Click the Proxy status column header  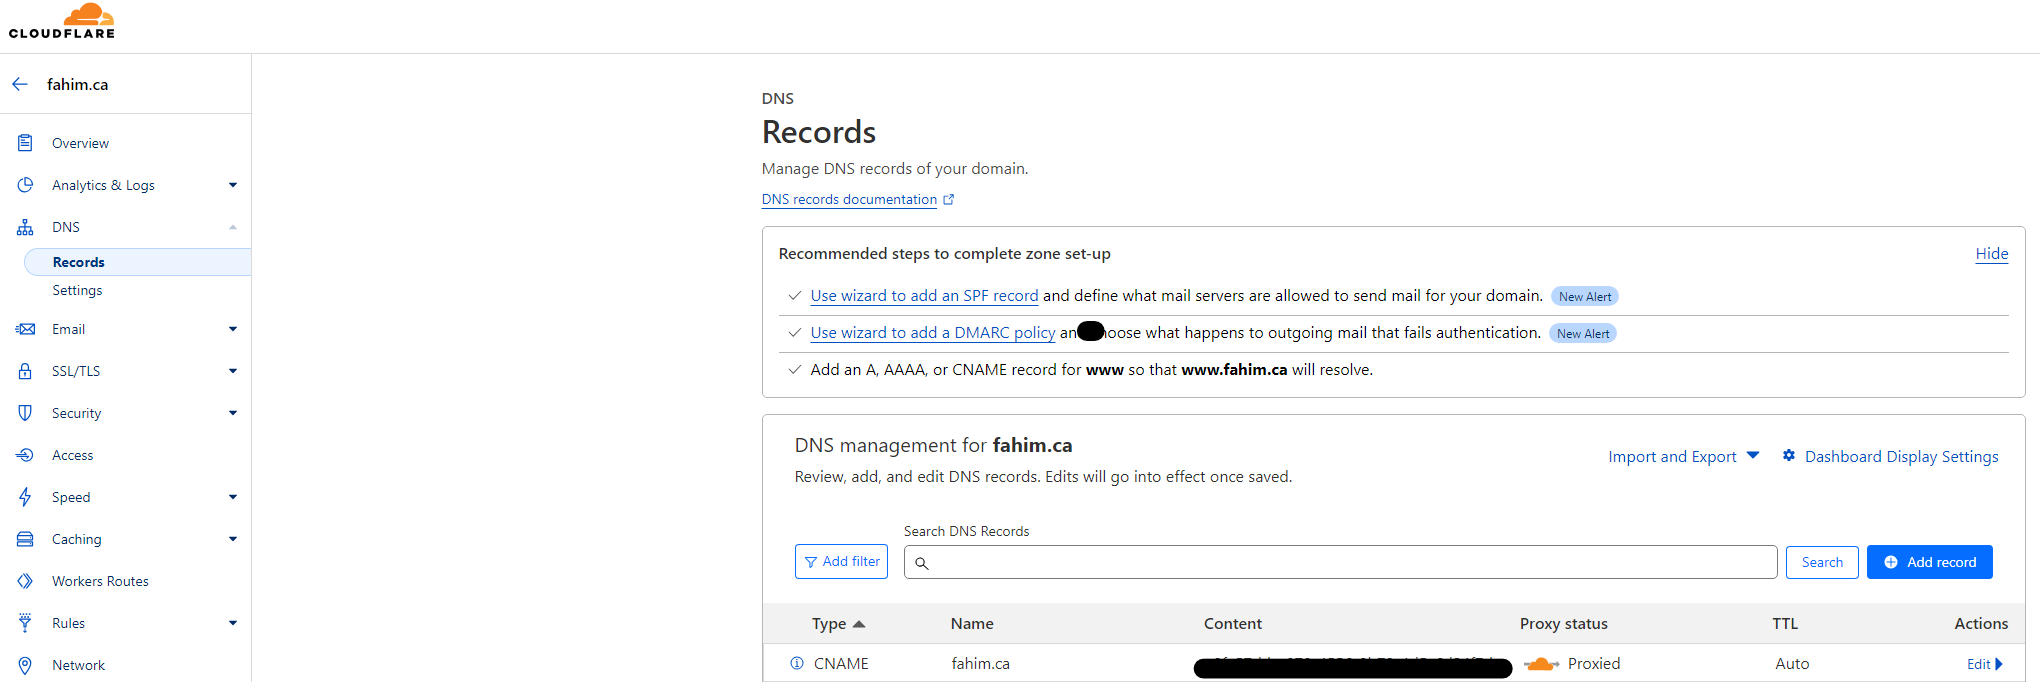coord(1564,623)
